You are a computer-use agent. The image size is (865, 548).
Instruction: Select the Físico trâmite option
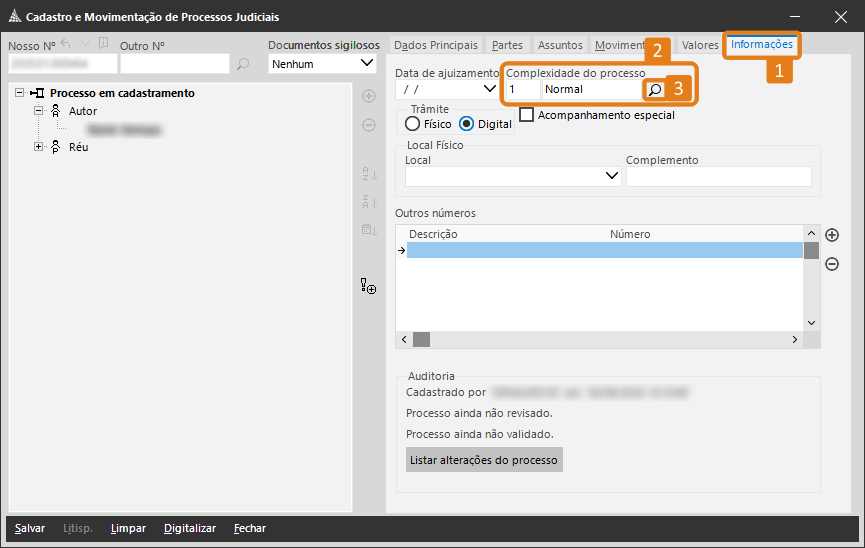click(x=413, y=124)
